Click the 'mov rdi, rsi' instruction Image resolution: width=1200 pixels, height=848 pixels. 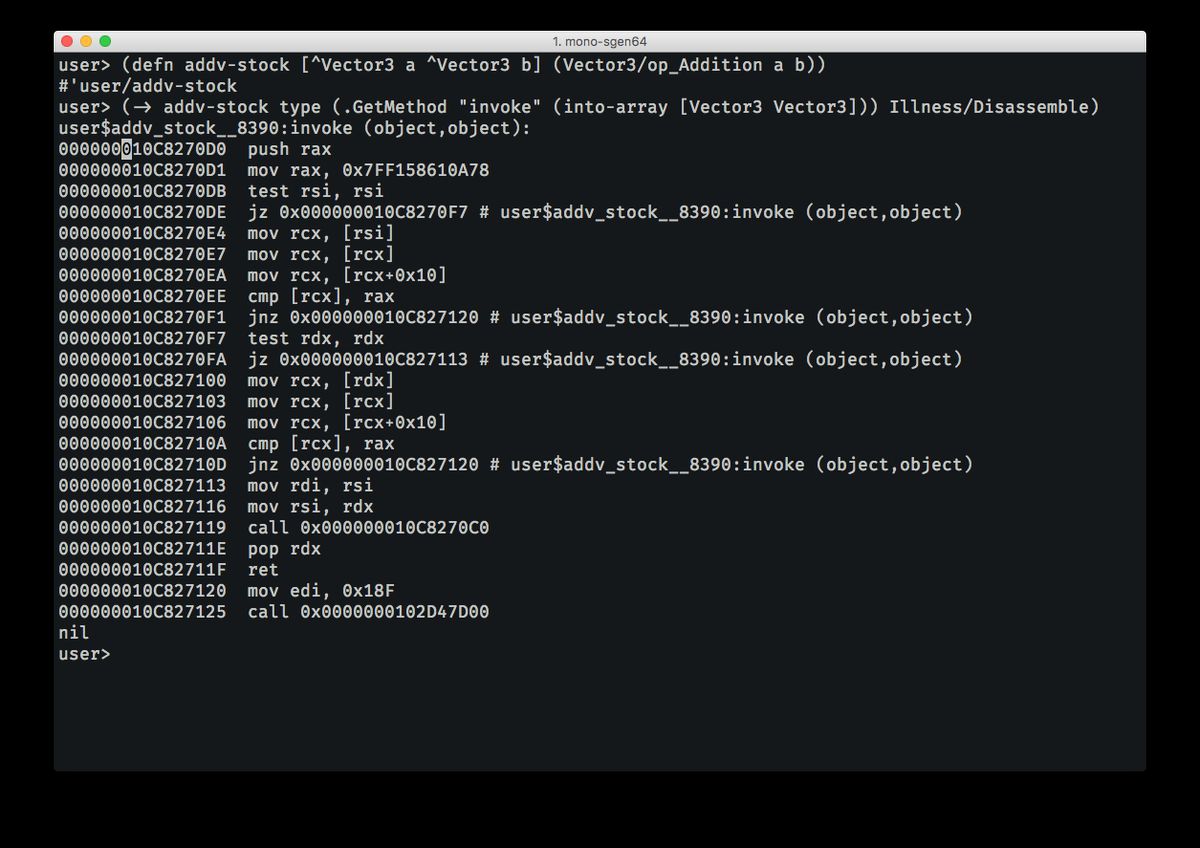point(310,486)
